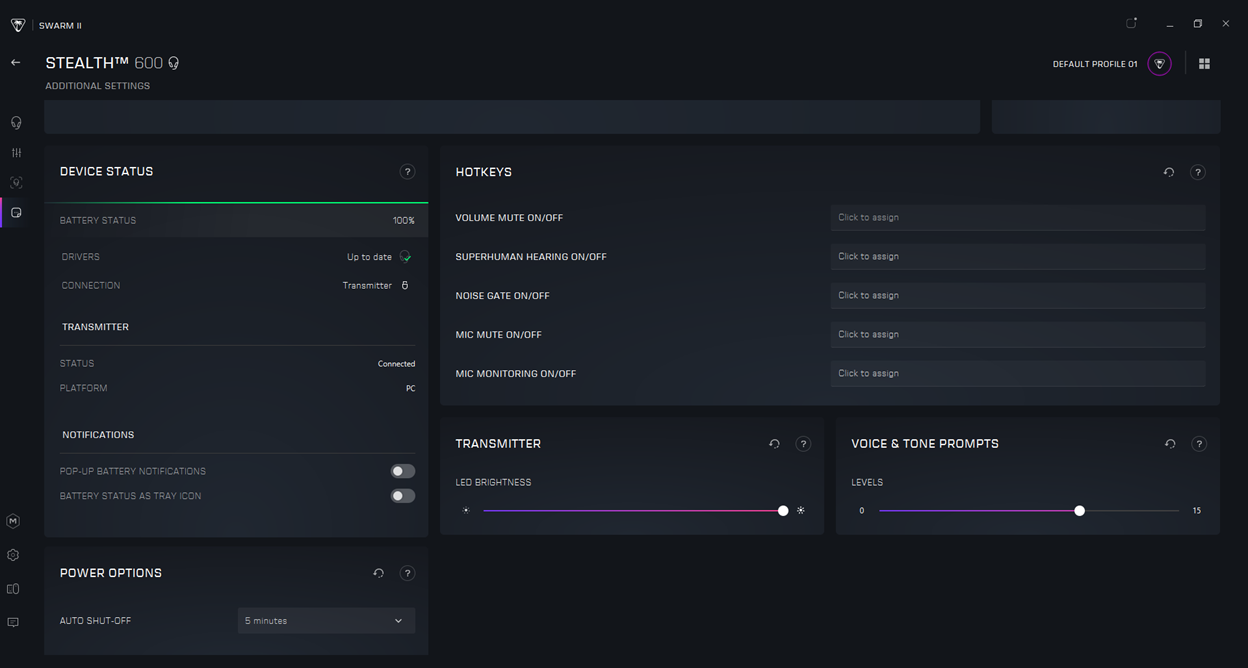Click the Connected status value
This screenshot has width=1248, height=668.
coord(396,364)
